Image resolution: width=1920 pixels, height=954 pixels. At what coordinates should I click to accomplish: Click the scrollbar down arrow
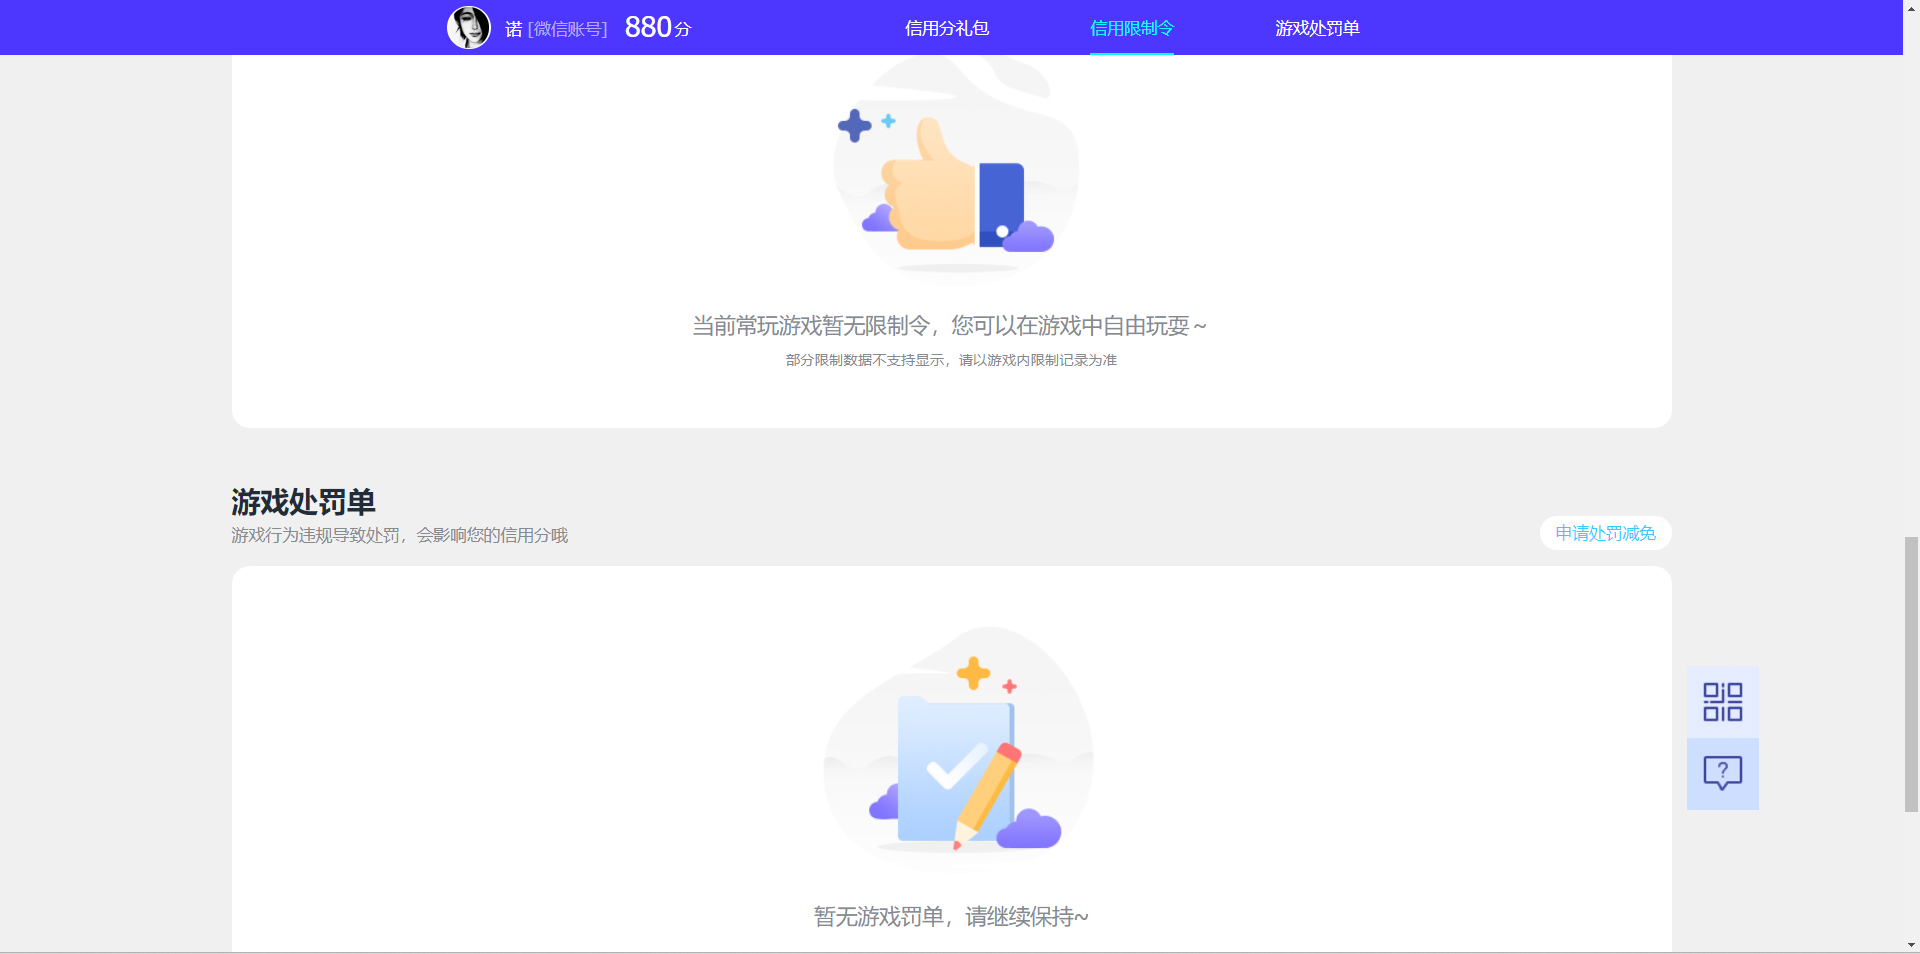(x=1911, y=945)
